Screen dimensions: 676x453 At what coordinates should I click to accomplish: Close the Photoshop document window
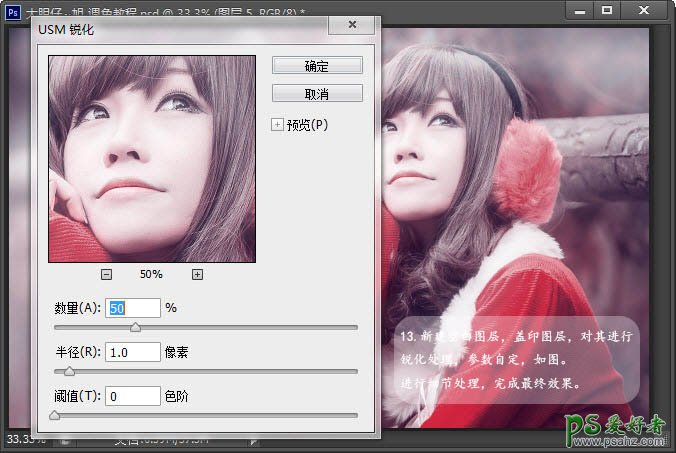point(645,10)
